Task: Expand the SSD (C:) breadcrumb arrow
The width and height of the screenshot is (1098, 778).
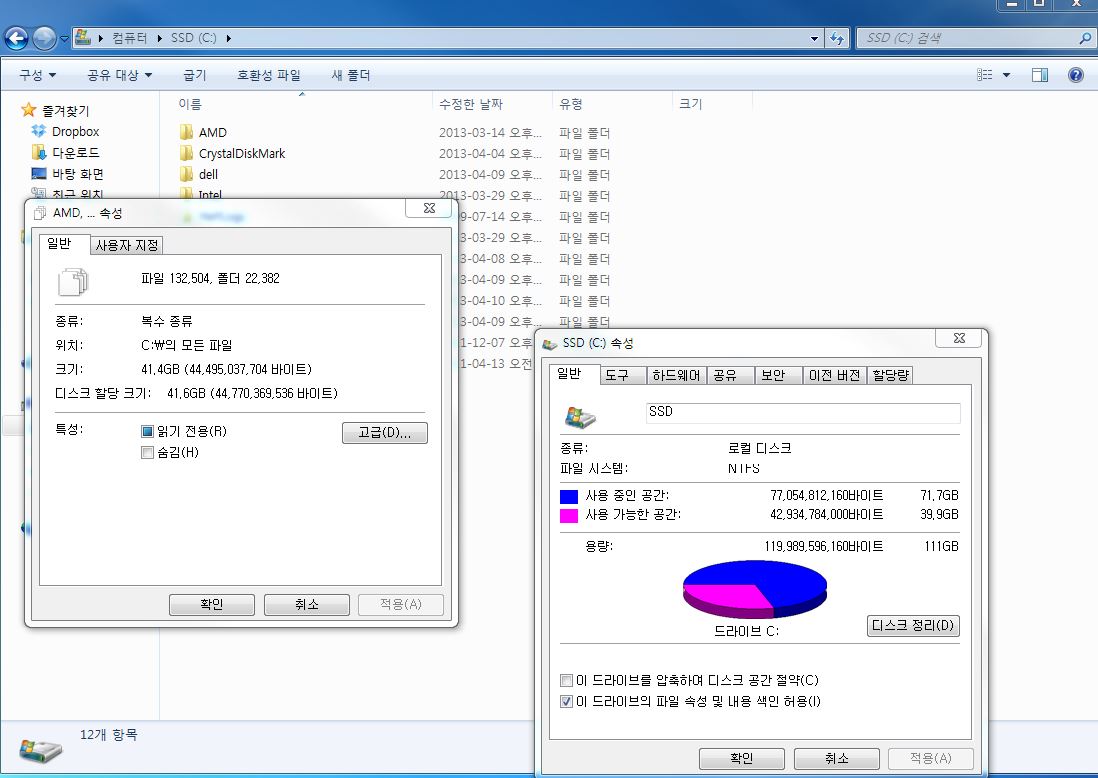Action: tap(228, 38)
